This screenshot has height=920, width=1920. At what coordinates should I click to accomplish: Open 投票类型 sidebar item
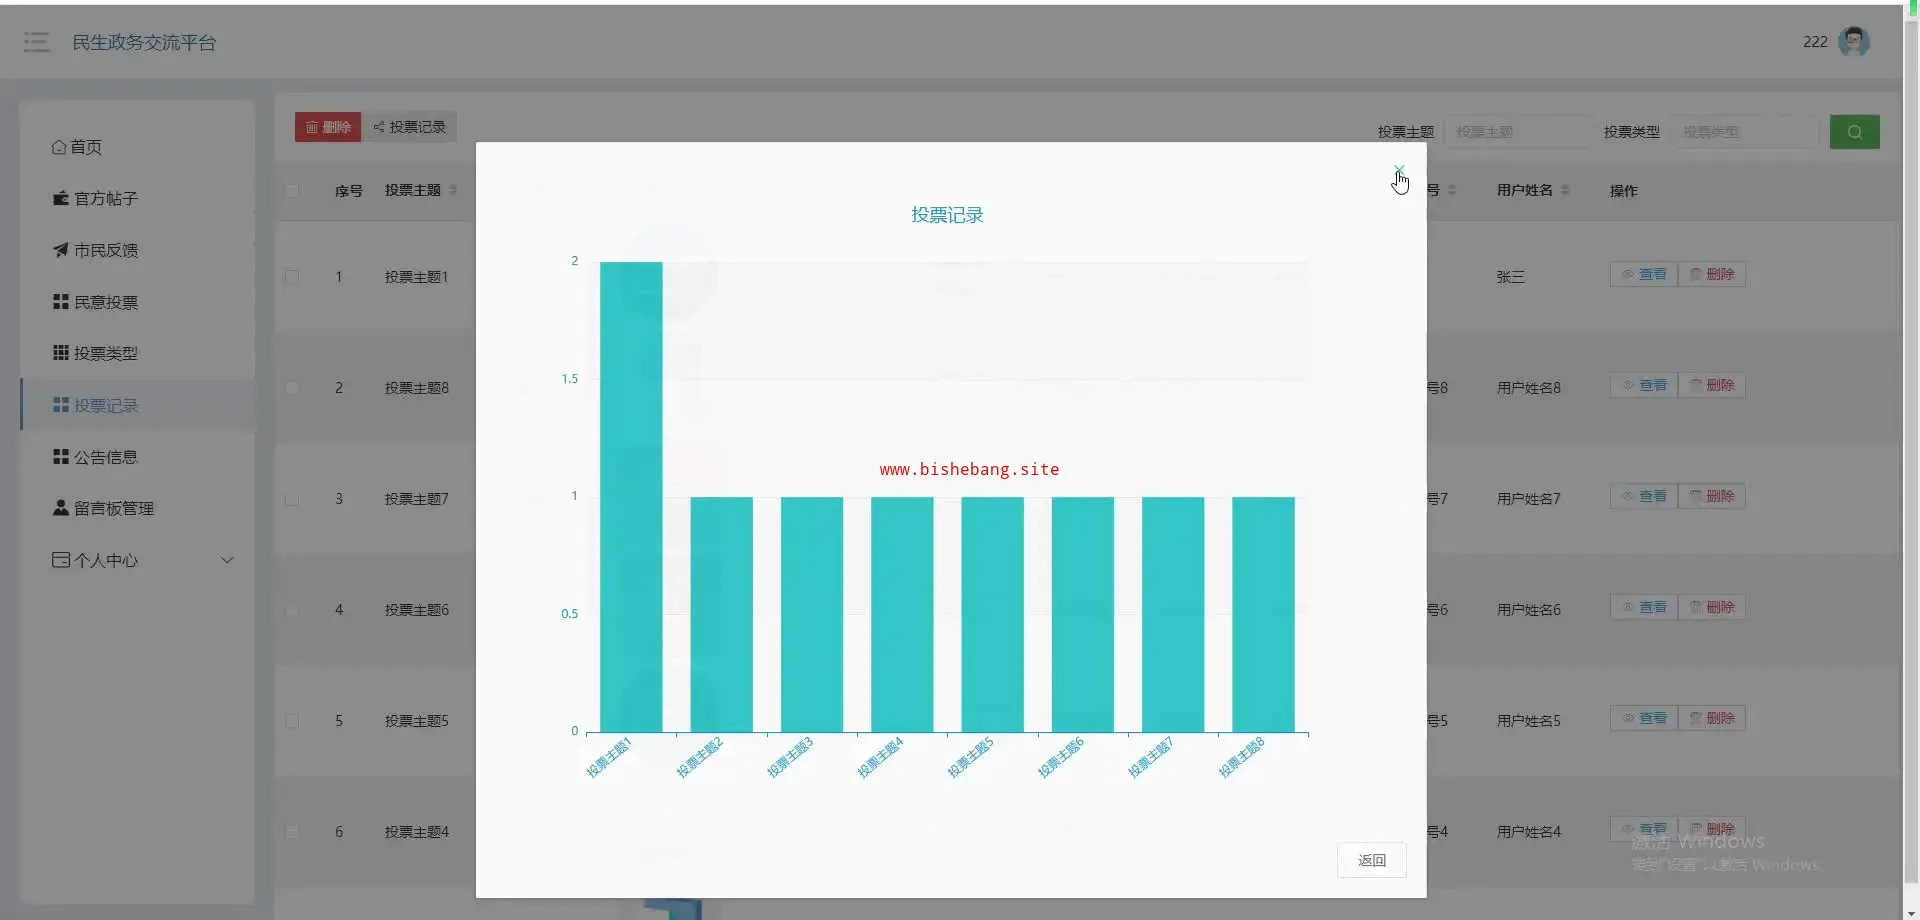point(96,353)
